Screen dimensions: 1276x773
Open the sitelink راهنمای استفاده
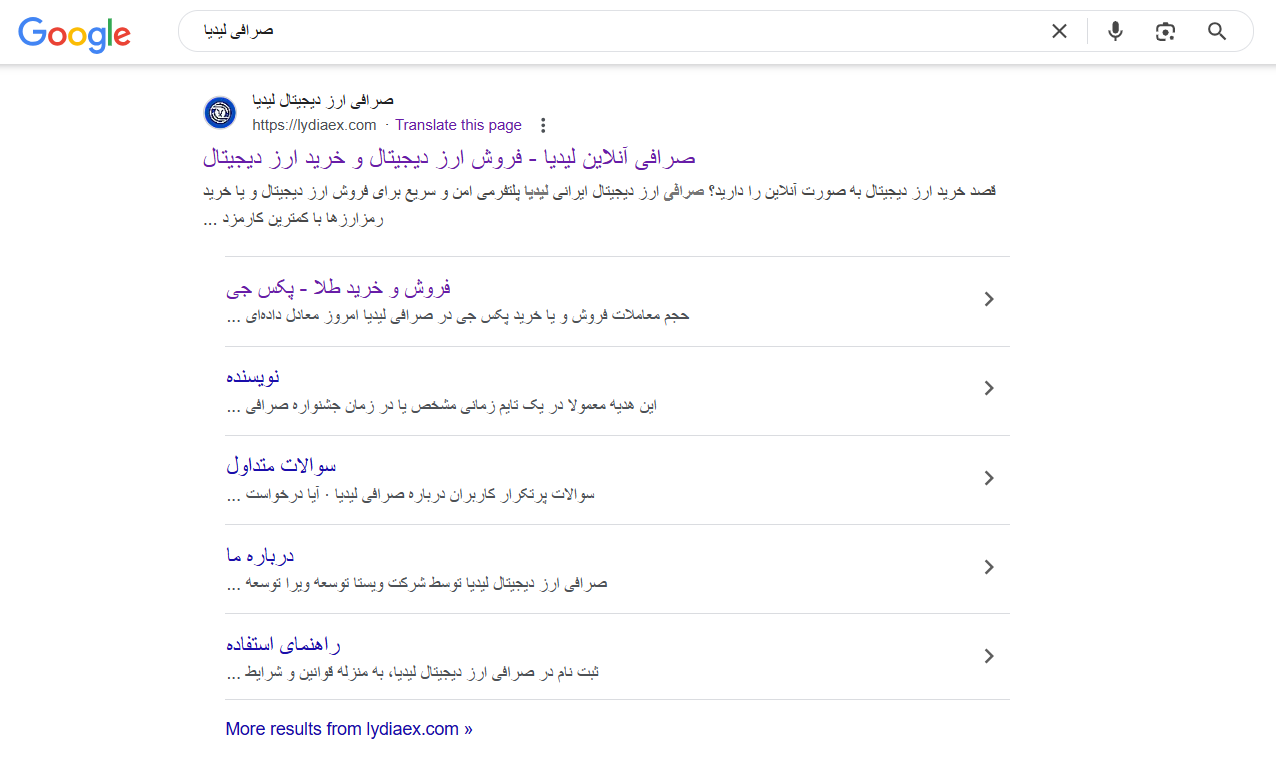click(284, 644)
